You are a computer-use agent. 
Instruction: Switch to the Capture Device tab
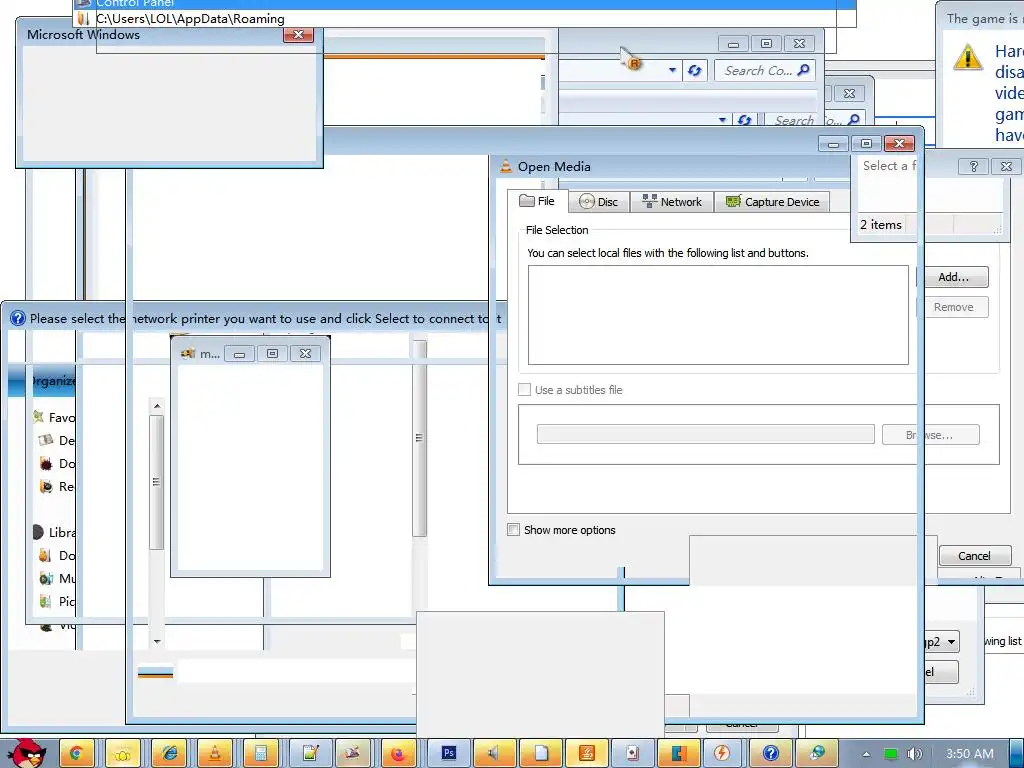(773, 202)
